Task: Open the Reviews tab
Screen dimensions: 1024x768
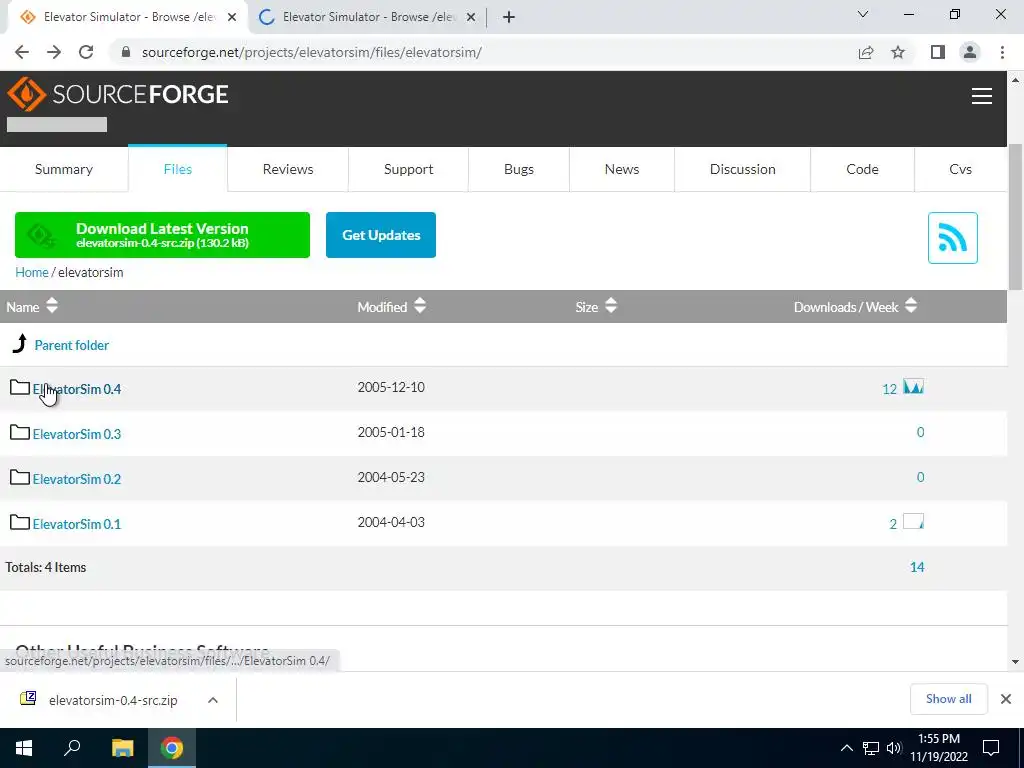Action: click(x=288, y=169)
